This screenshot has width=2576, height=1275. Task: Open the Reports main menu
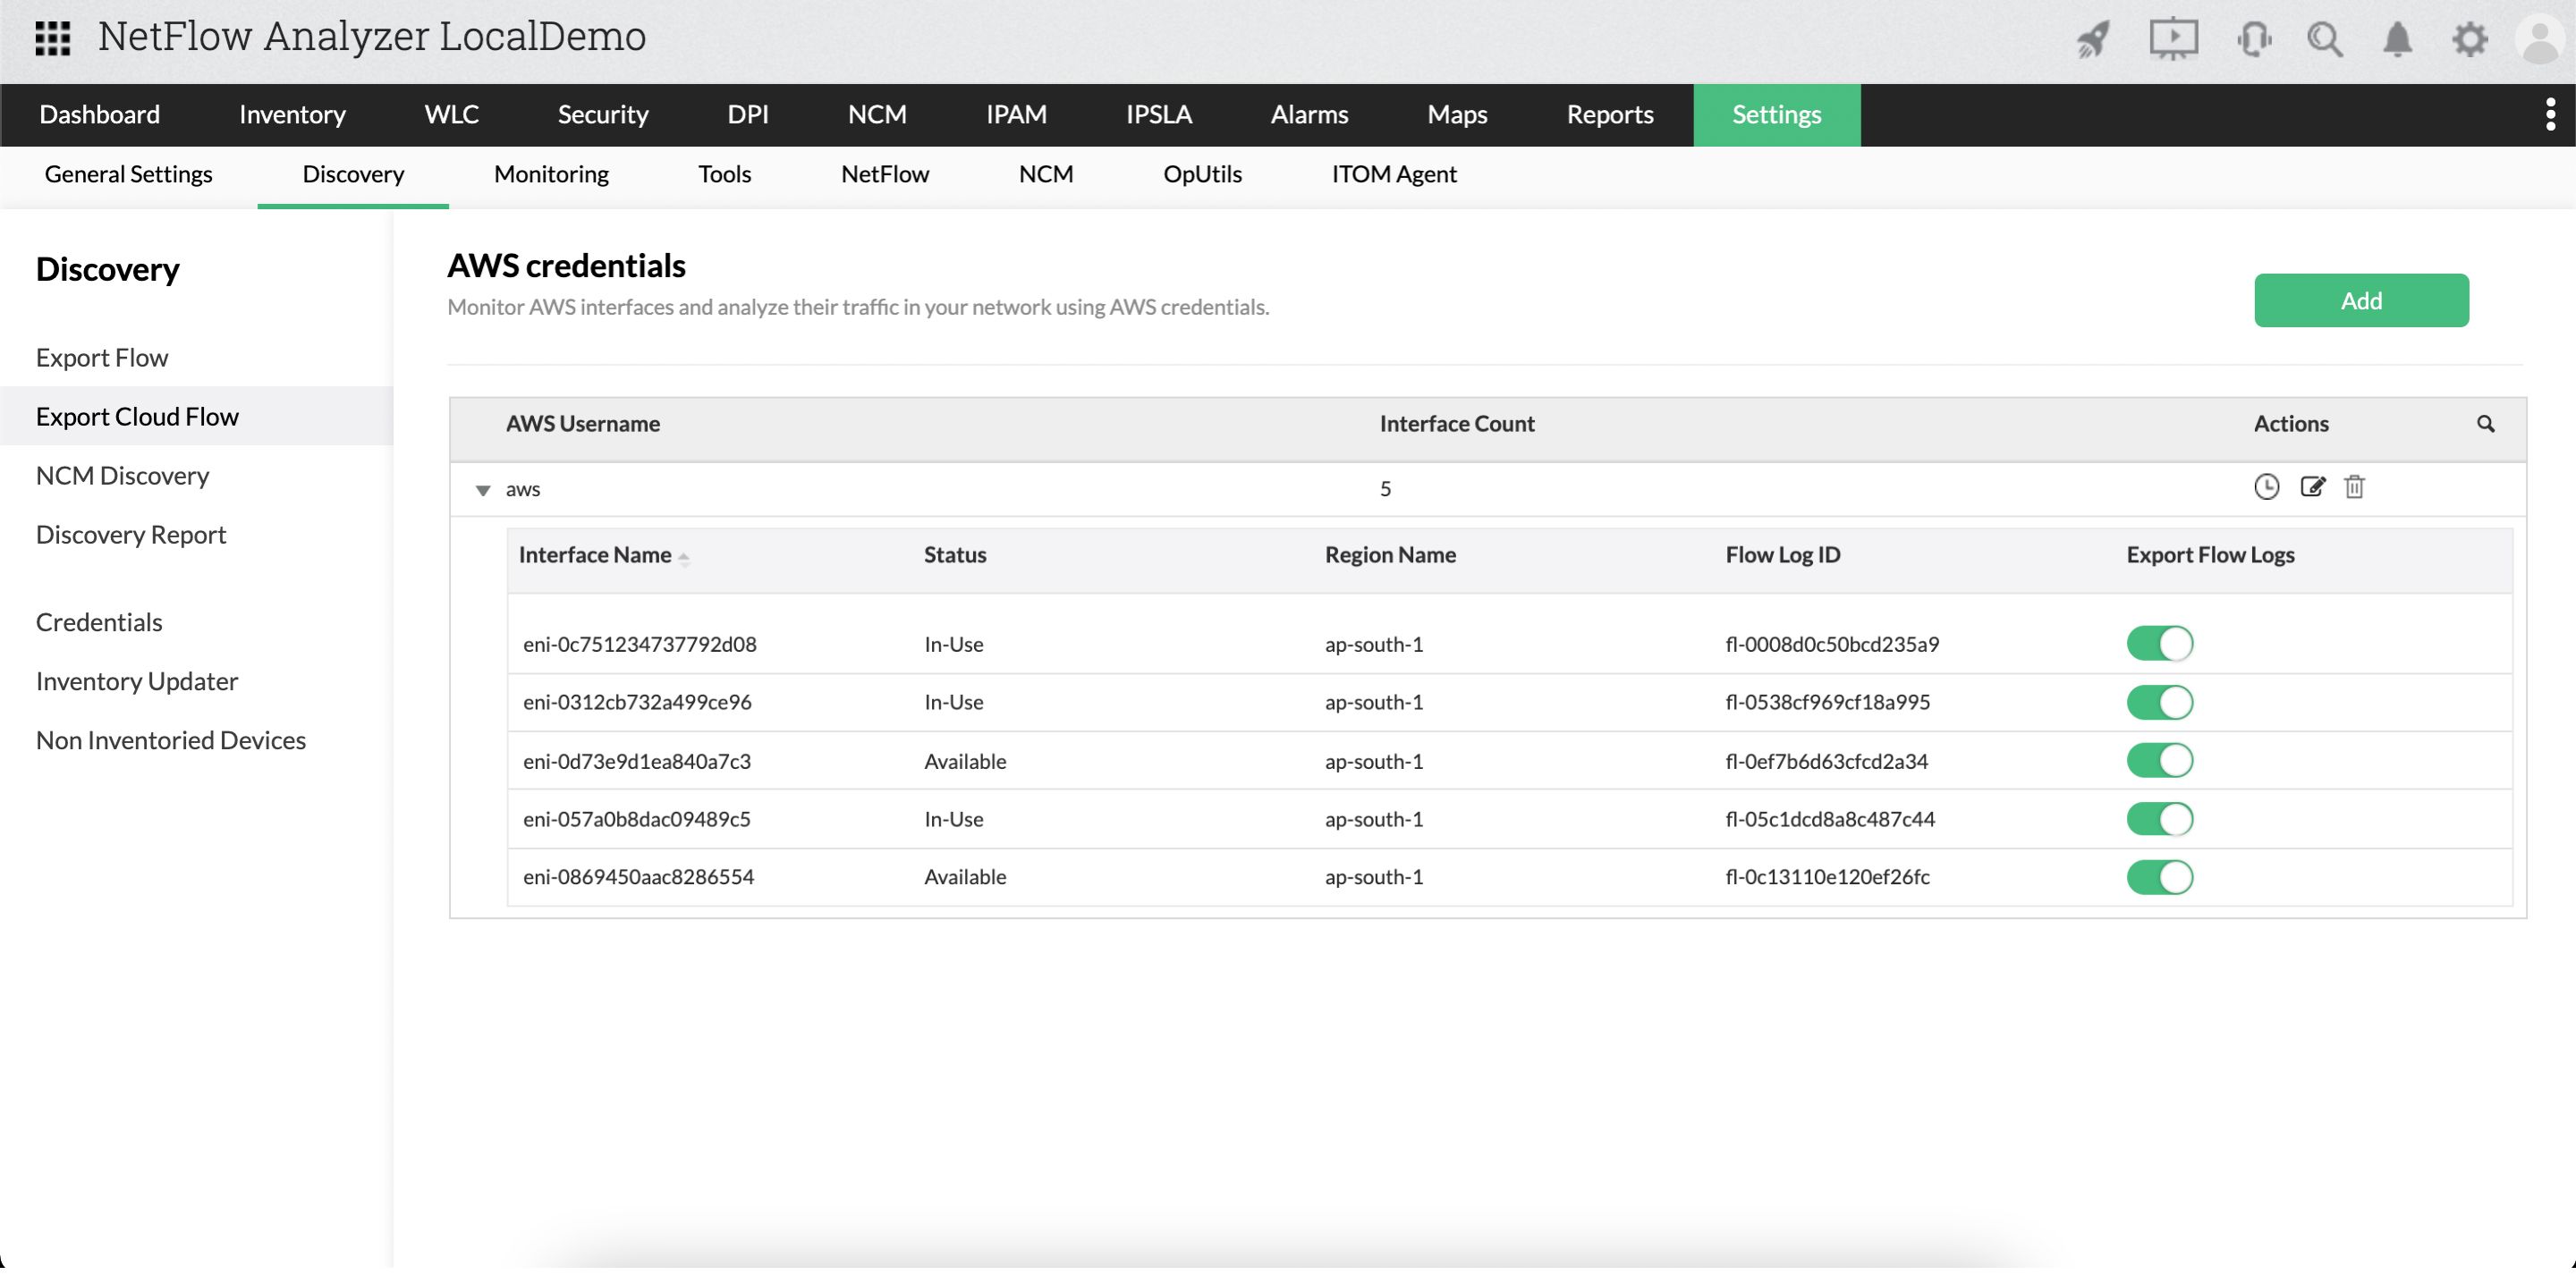coord(1609,115)
